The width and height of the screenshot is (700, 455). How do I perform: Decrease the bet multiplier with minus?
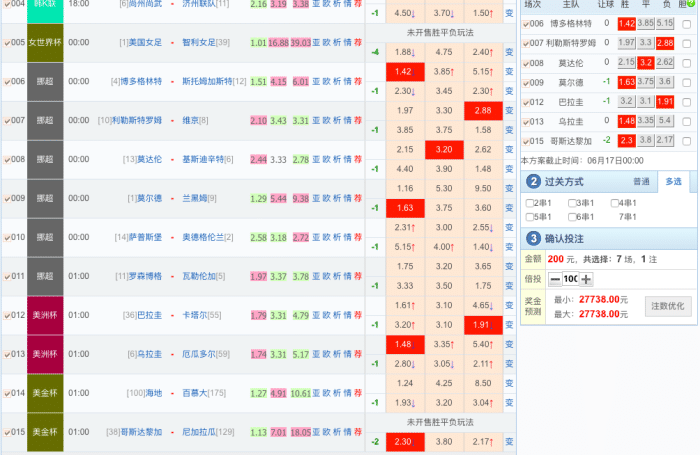(x=555, y=280)
